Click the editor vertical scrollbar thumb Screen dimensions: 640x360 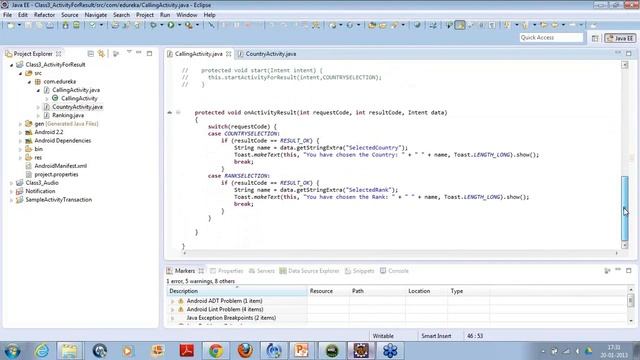point(624,208)
